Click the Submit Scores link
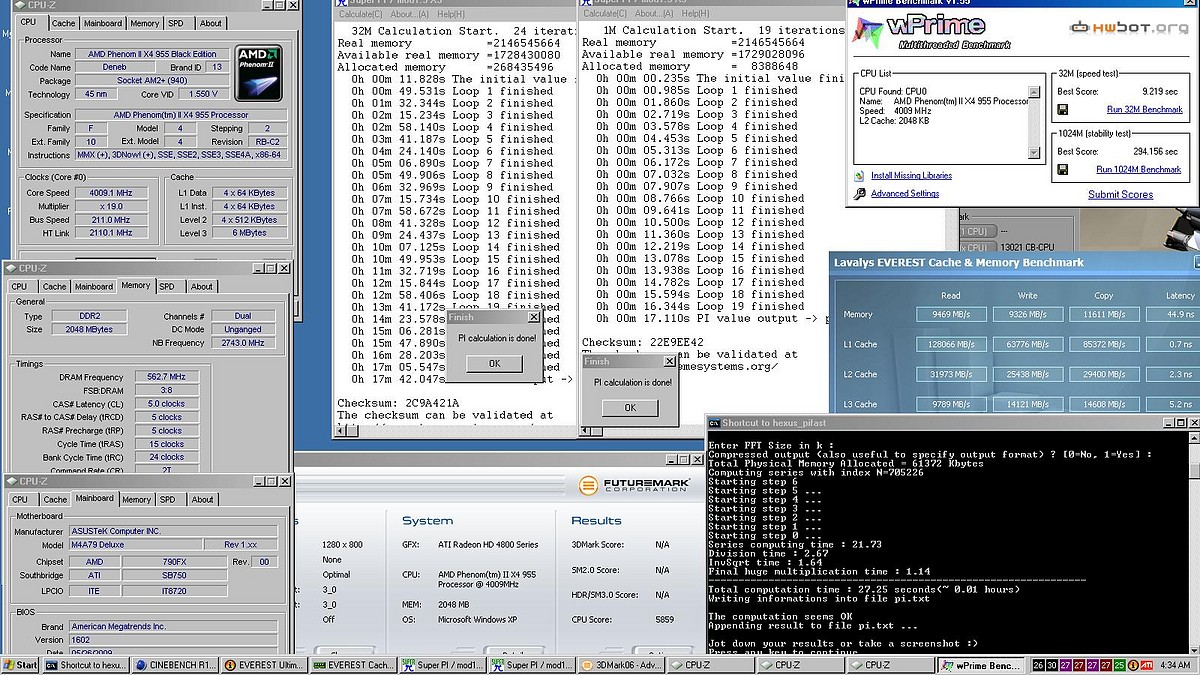This screenshot has width=1200, height=675. (1120, 195)
